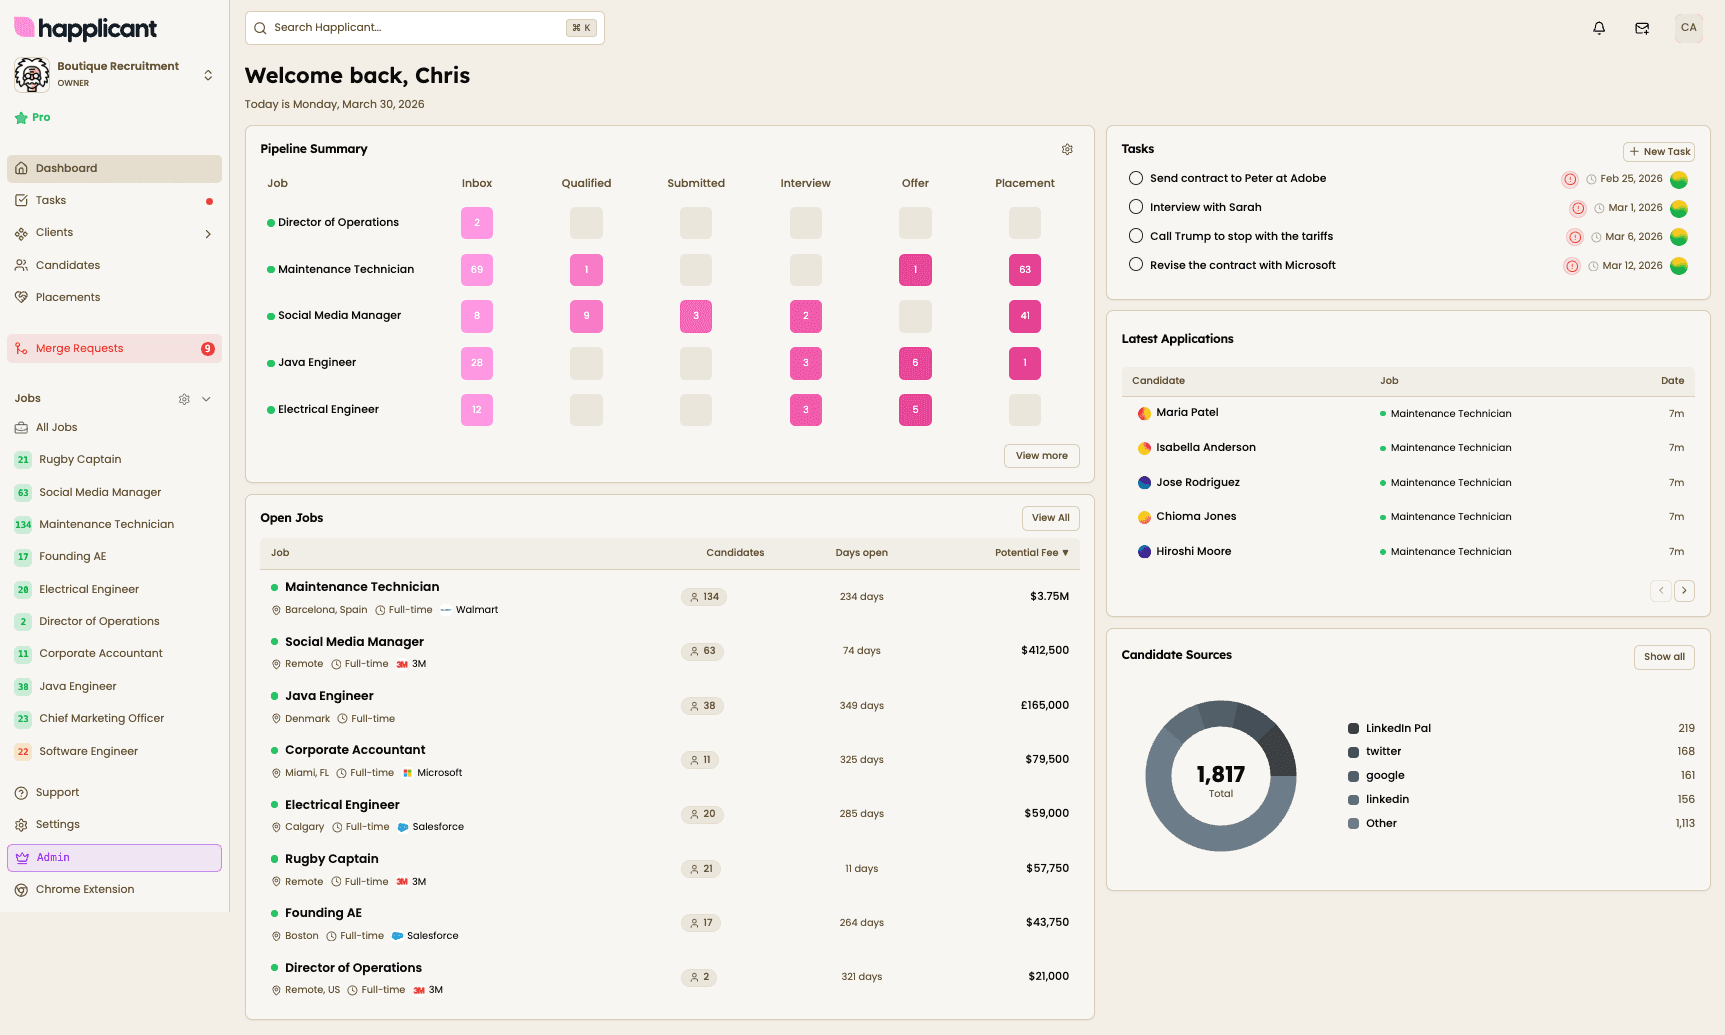Open Rugby Captain job in sidebar
Screen dimensions: 1725x1035
114,460
